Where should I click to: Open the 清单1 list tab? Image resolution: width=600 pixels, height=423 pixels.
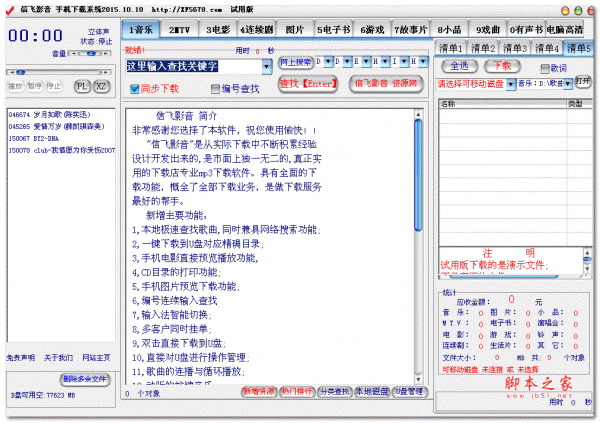(451, 48)
